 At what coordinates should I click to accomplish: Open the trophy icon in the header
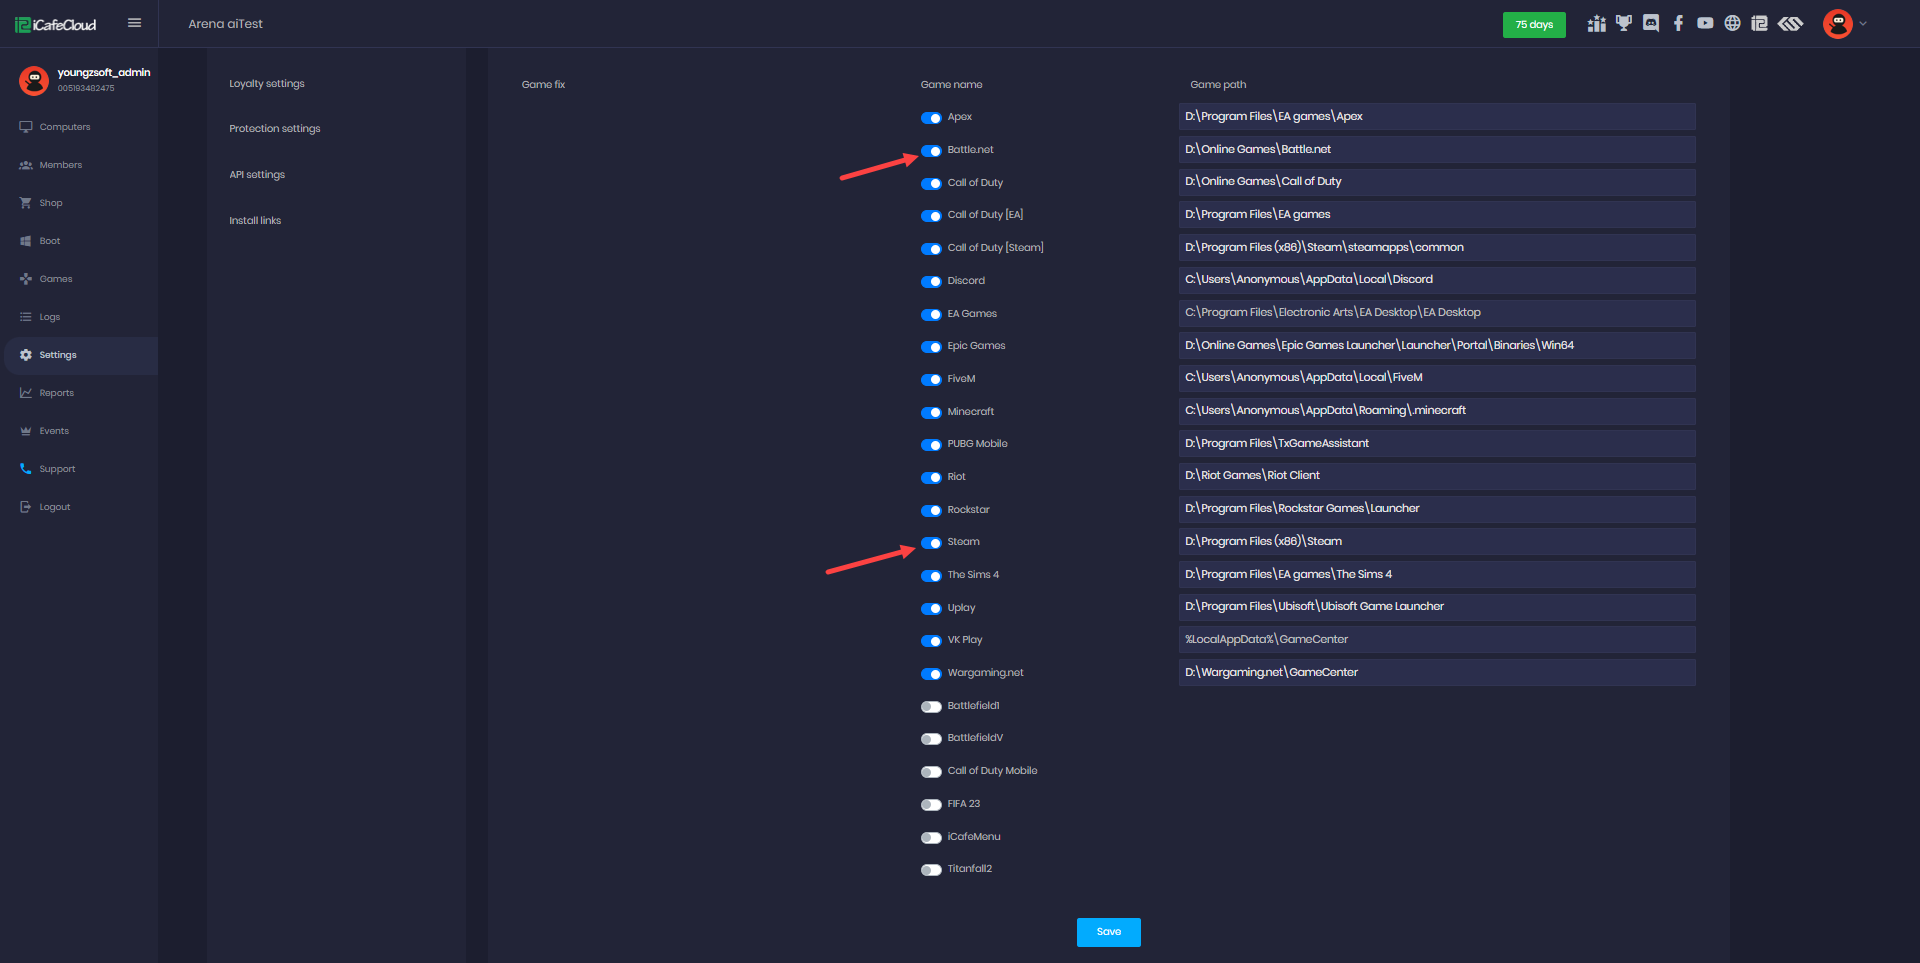1624,23
